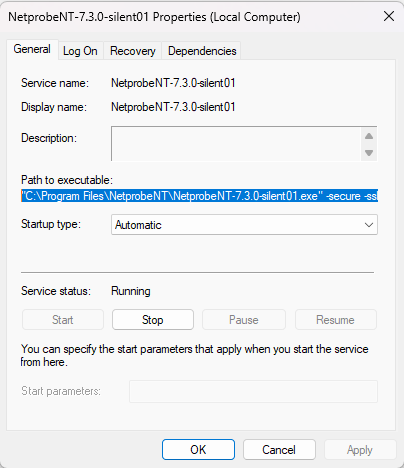404x468 pixels.
Task: Open the Startup type dropdown showing Automatic
Action: (244, 225)
